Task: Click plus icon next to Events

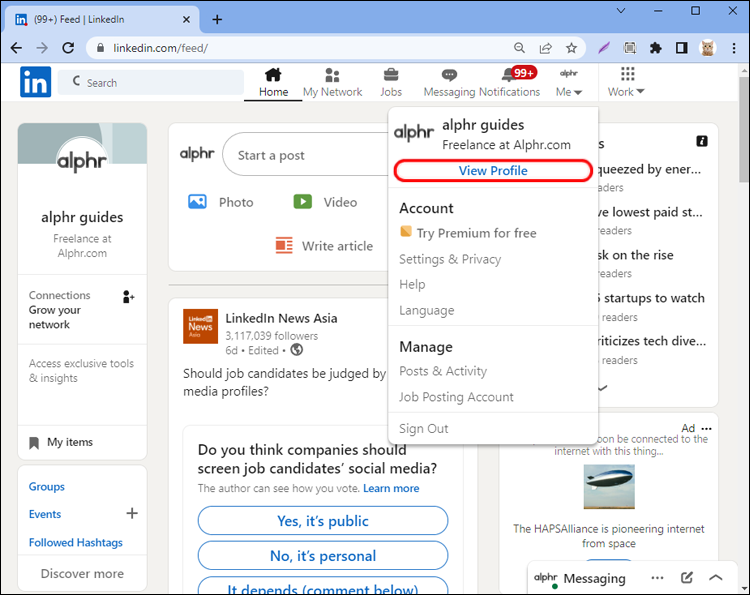Action: point(132,514)
